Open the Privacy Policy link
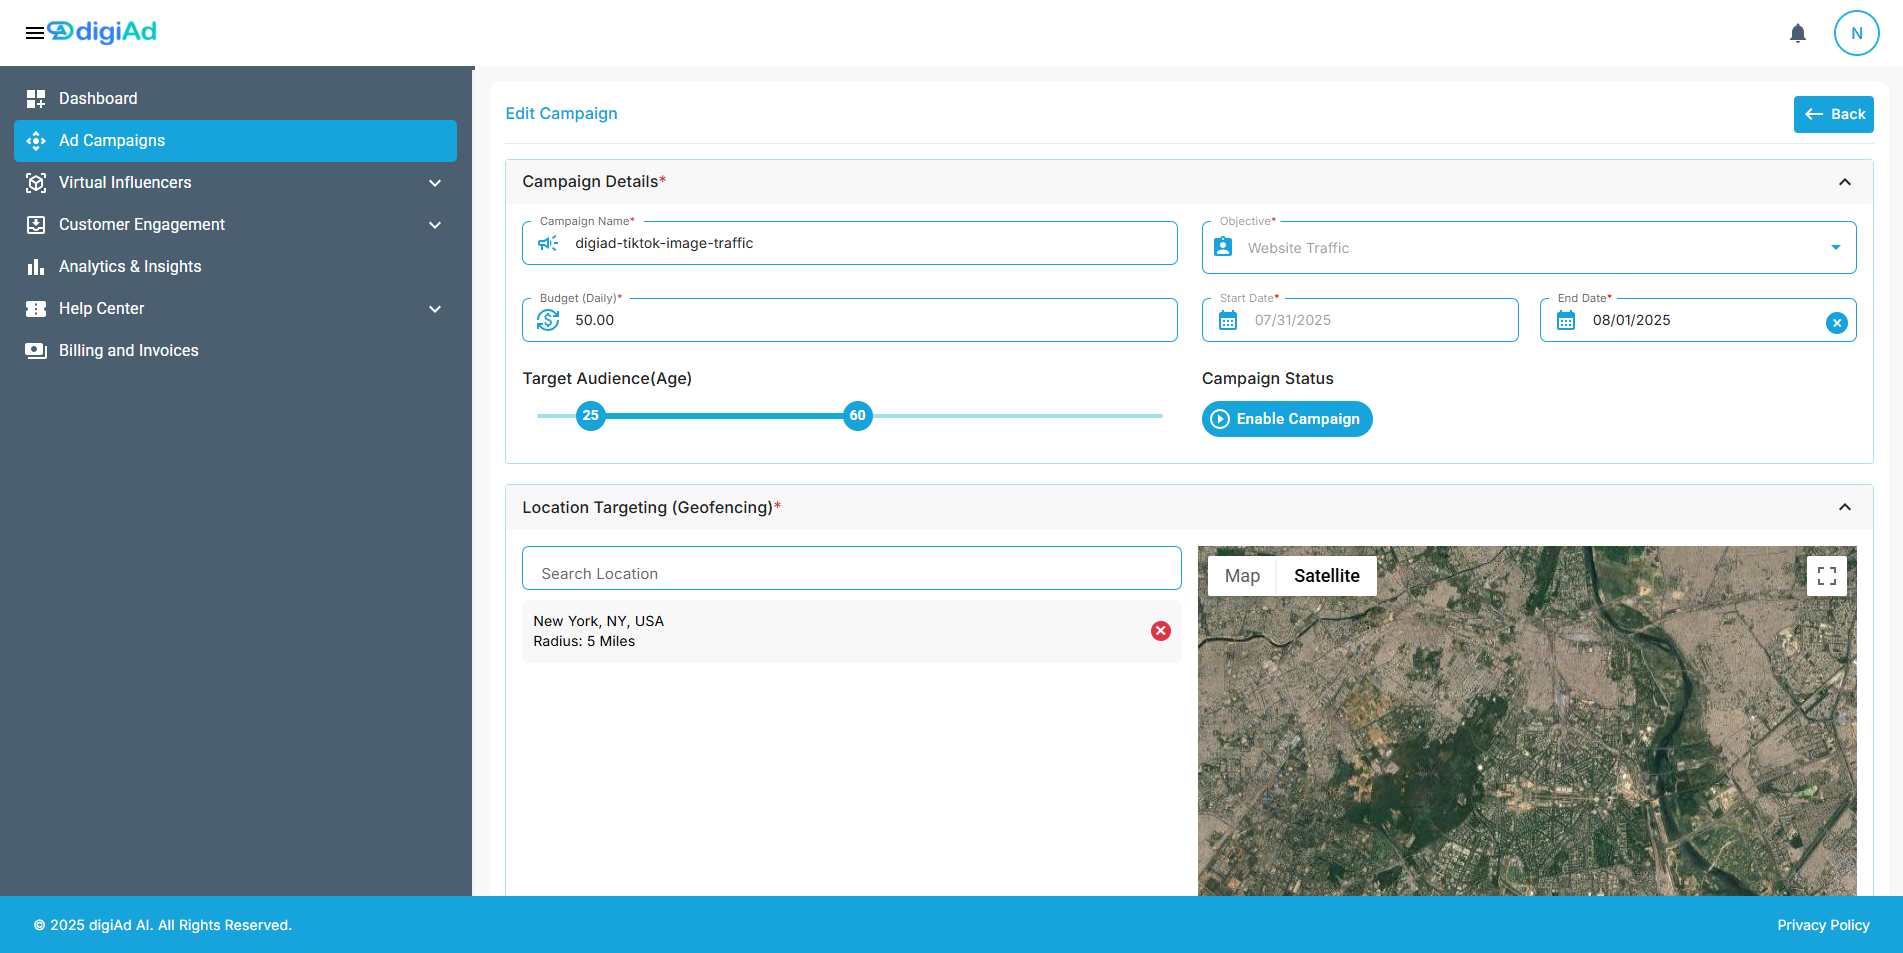The width and height of the screenshot is (1903, 953). [1823, 925]
